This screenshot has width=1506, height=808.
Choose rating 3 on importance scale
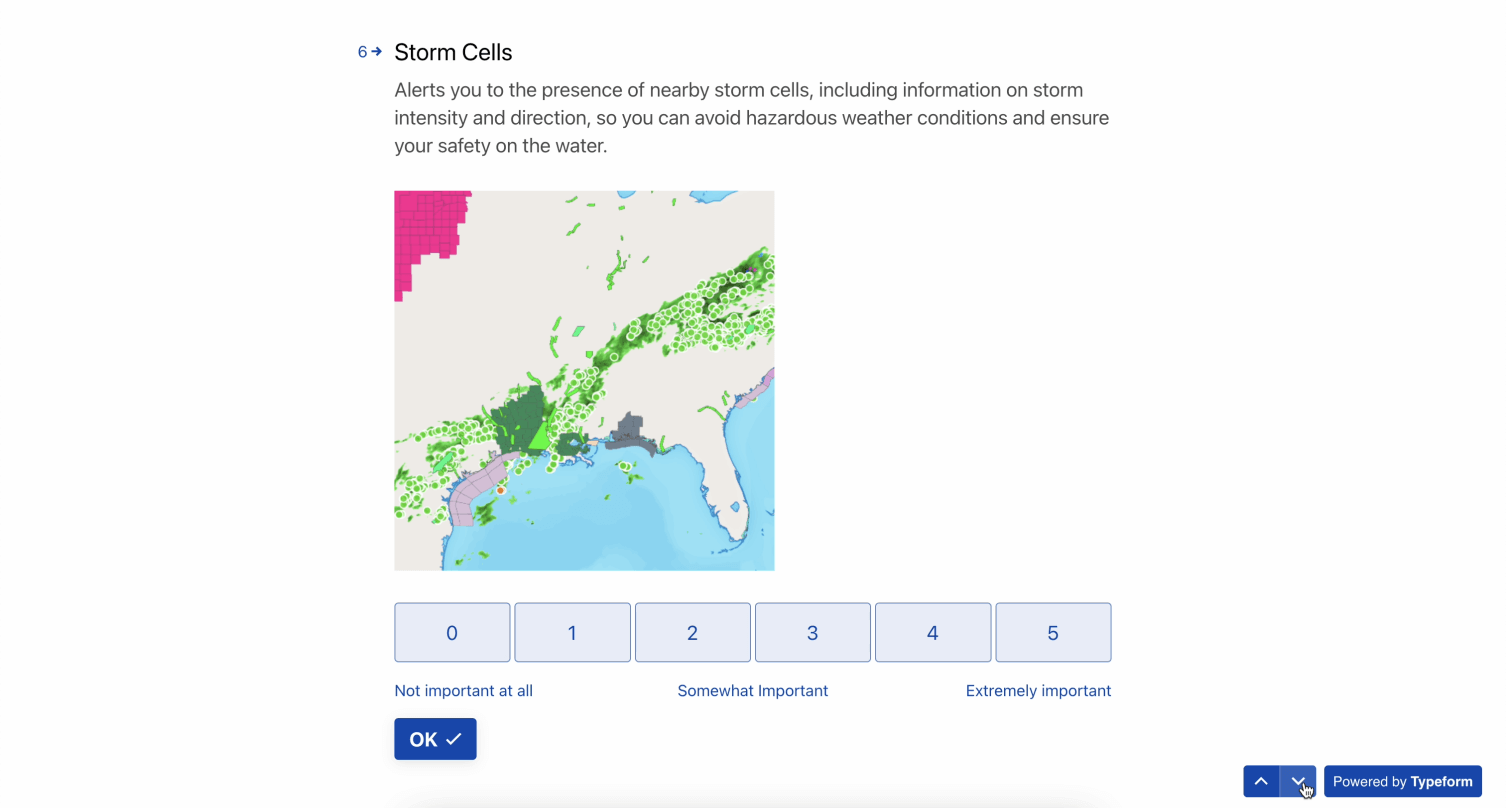[x=813, y=632]
